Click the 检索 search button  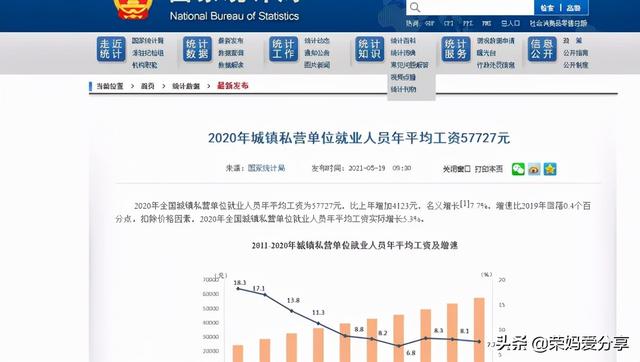point(547,8)
